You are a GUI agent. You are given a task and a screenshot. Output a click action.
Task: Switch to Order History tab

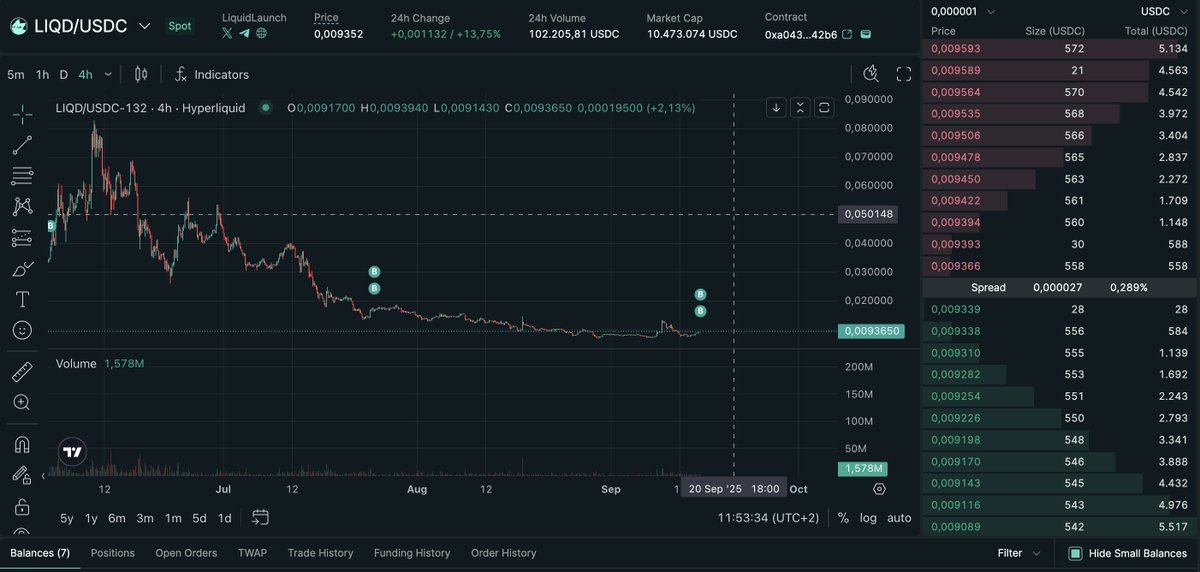(503, 553)
